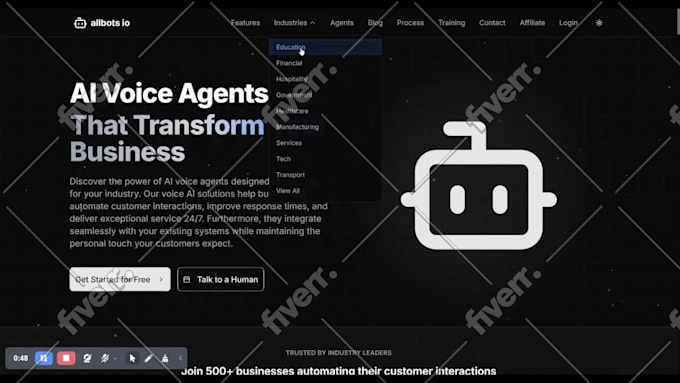Image resolution: width=680 pixels, height=383 pixels.
Task: Toggle the light/dark theme sun icon
Action: pos(599,23)
